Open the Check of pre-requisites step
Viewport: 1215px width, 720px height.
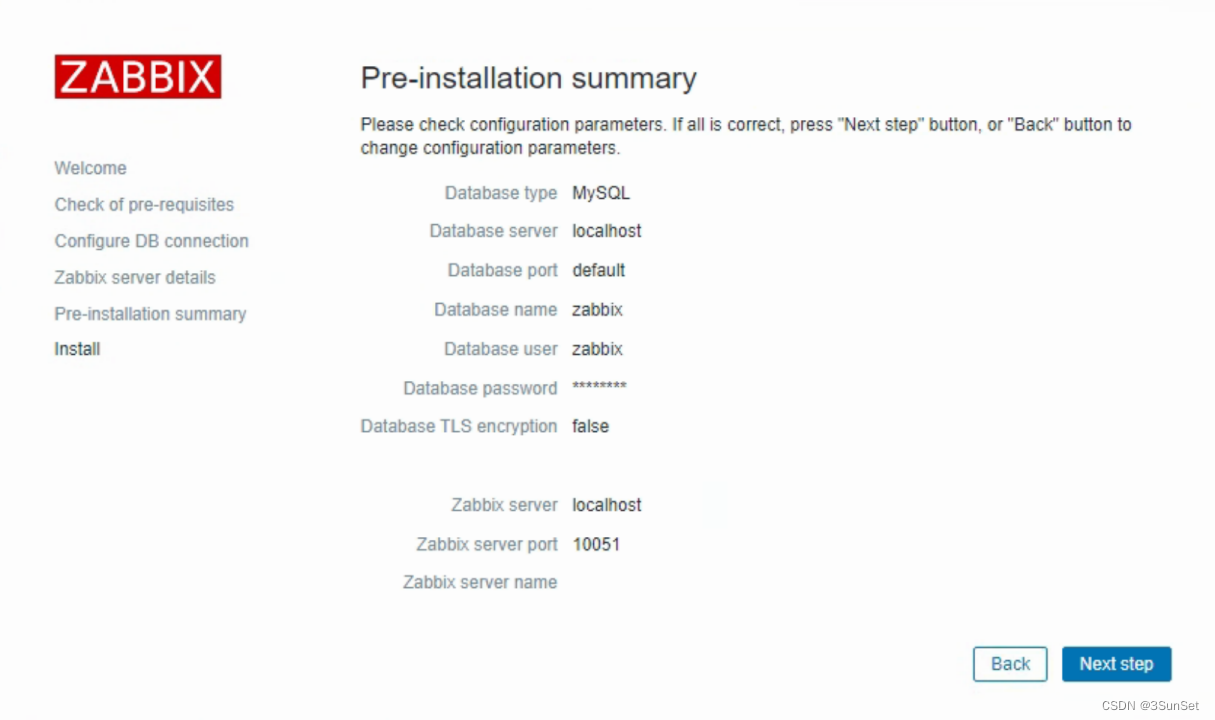pyautogui.click(x=144, y=205)
